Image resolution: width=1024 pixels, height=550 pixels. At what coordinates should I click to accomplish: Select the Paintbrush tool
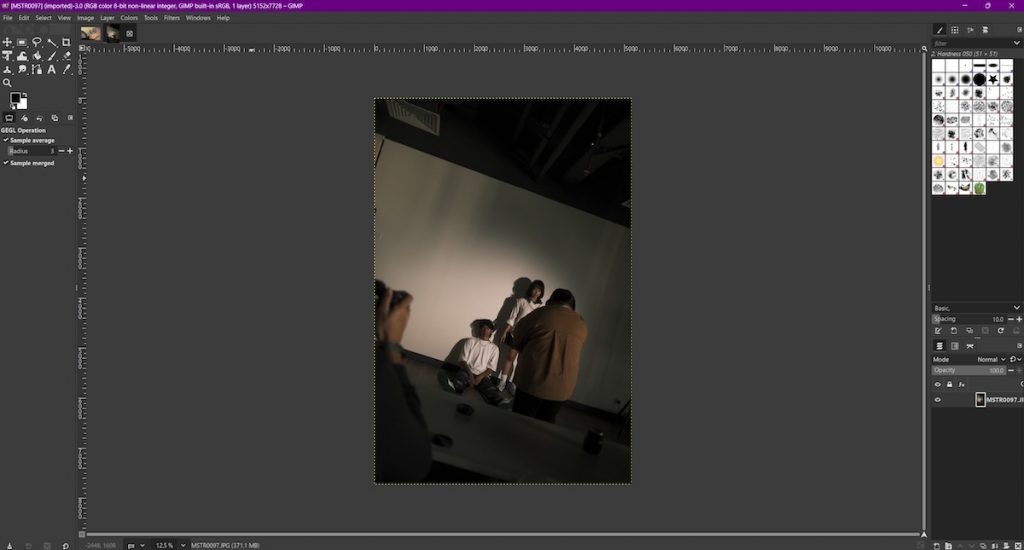tap(52, 56)
